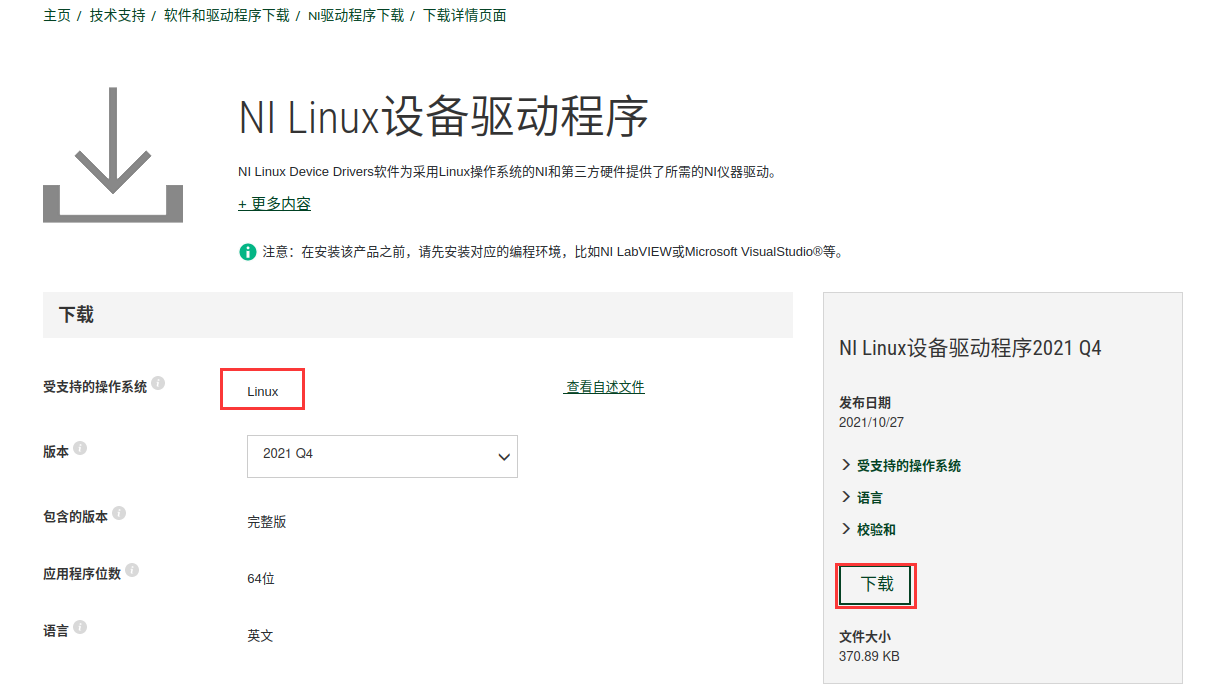This screenshot has width=1212, height=697.
Task: Click the 发布日期 label
Action: click(865, 403)
